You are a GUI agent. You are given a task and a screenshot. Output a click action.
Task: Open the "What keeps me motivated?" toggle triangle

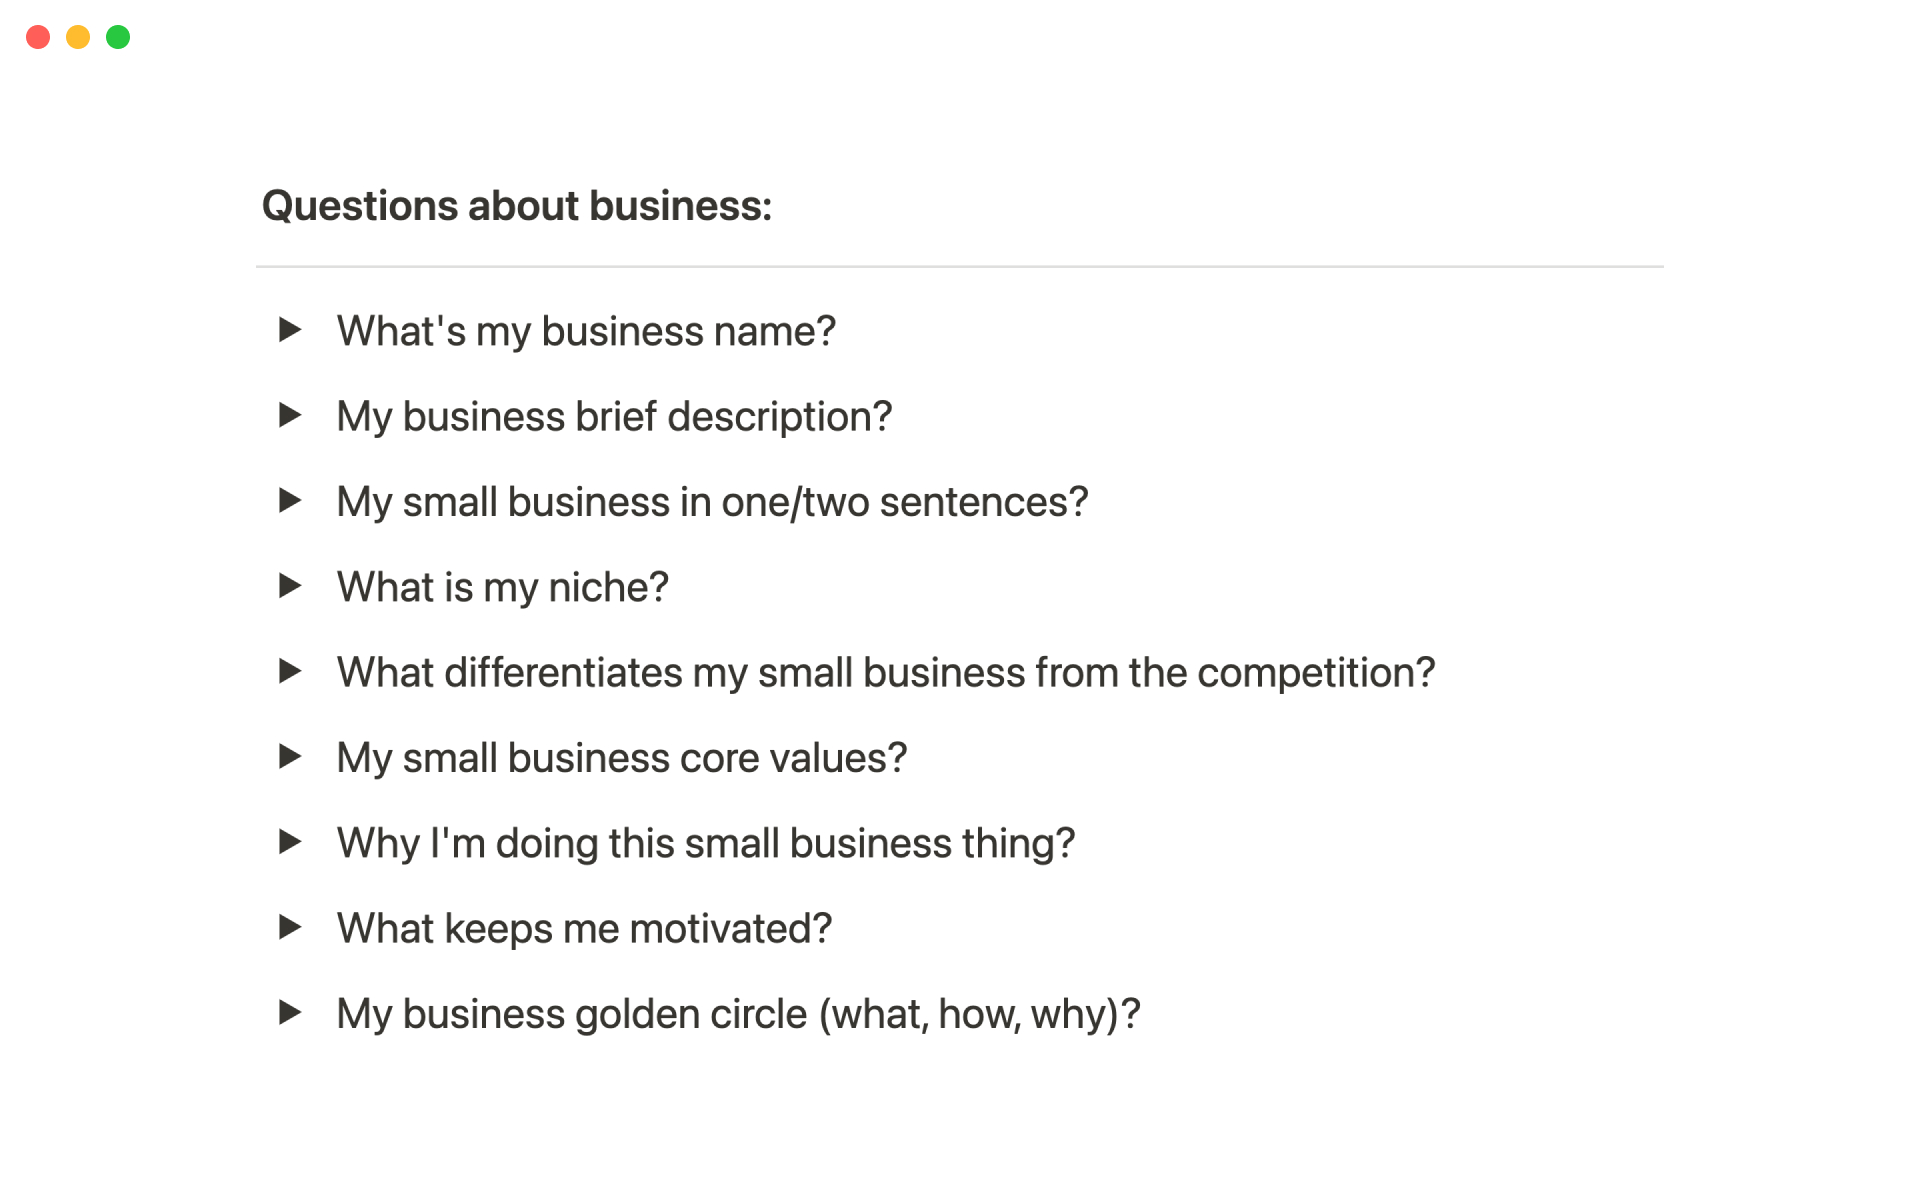pyautogui.click(x=290, y=927)
